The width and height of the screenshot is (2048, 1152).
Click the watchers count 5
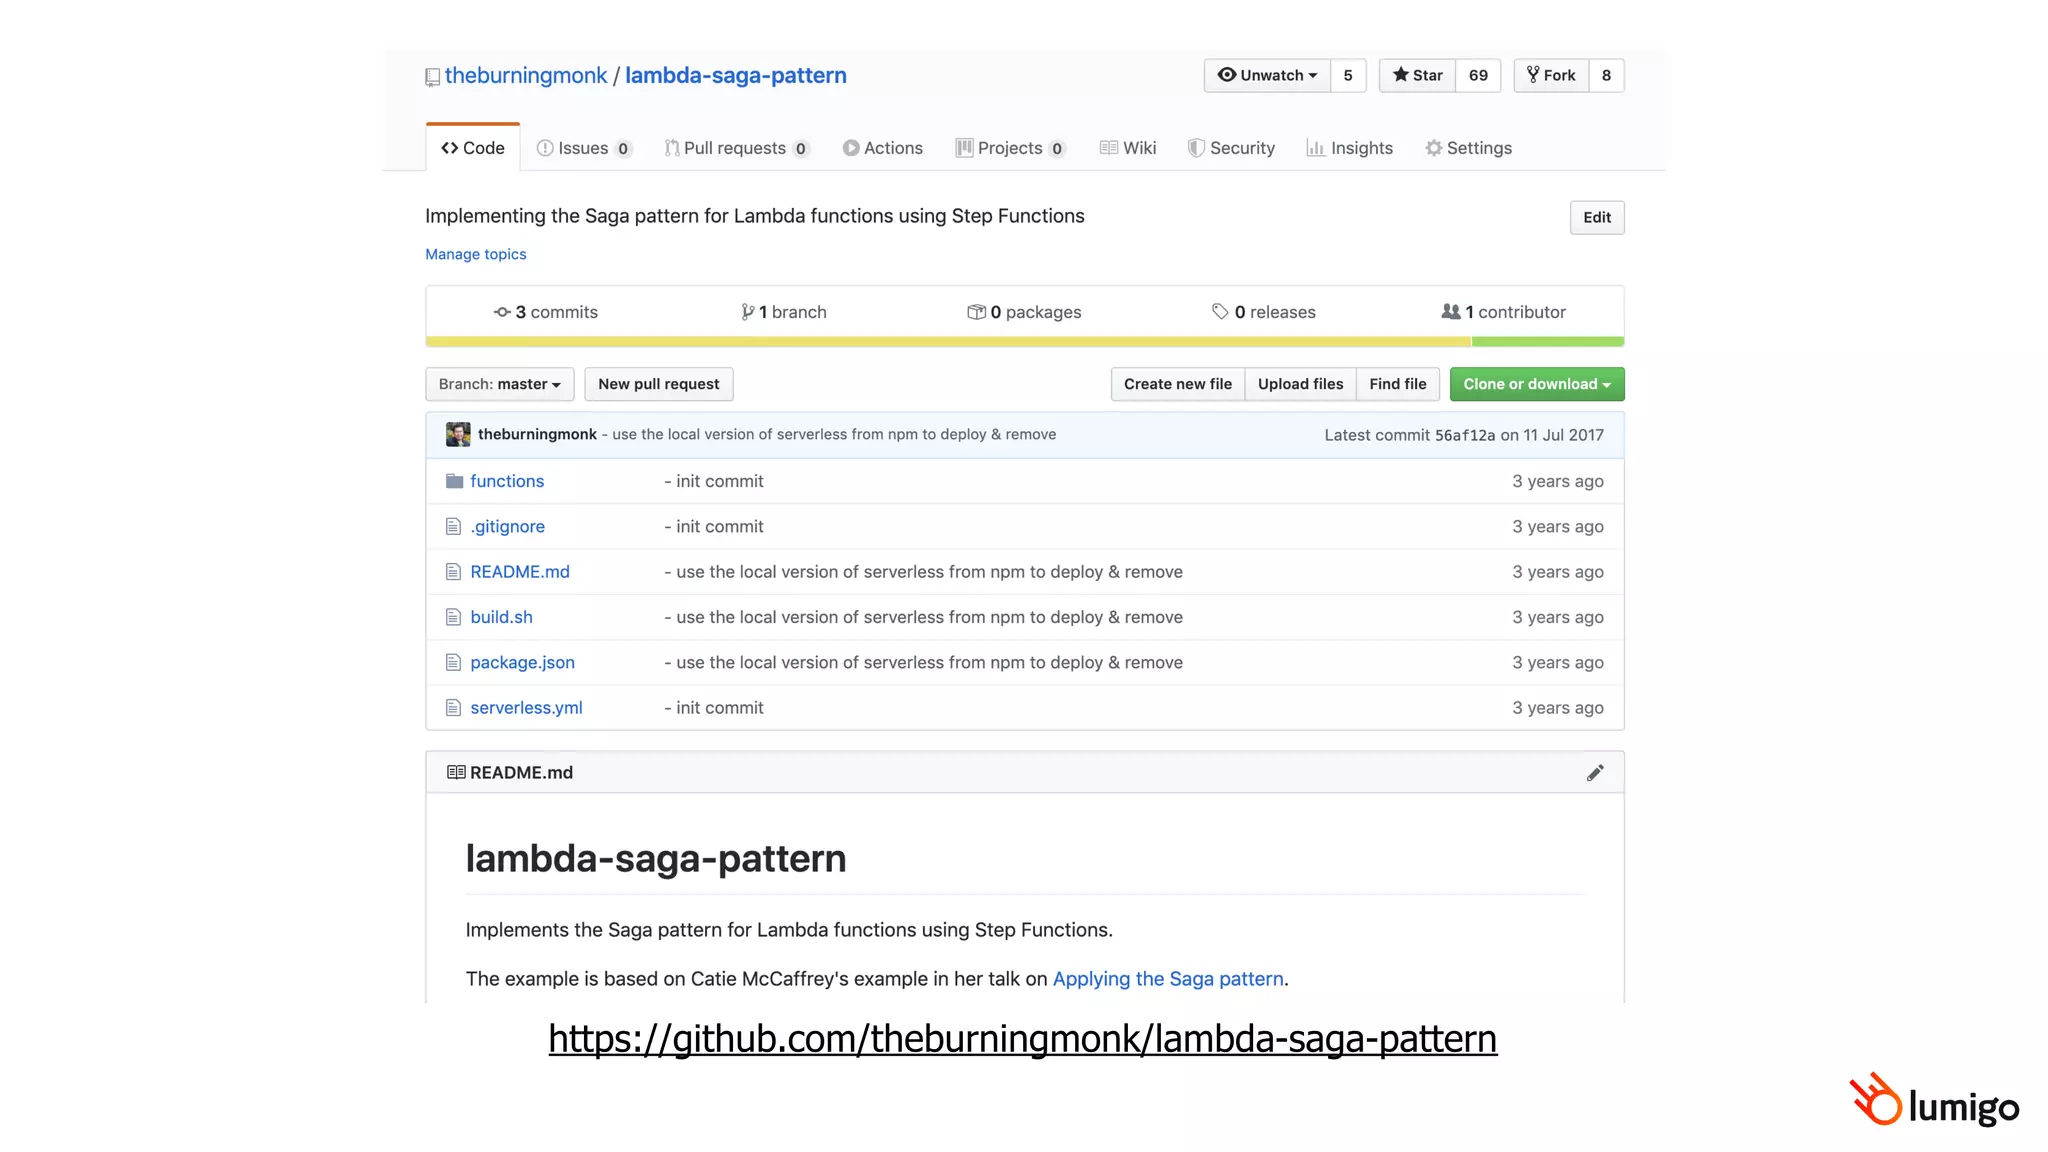(x=1348, y=75)
